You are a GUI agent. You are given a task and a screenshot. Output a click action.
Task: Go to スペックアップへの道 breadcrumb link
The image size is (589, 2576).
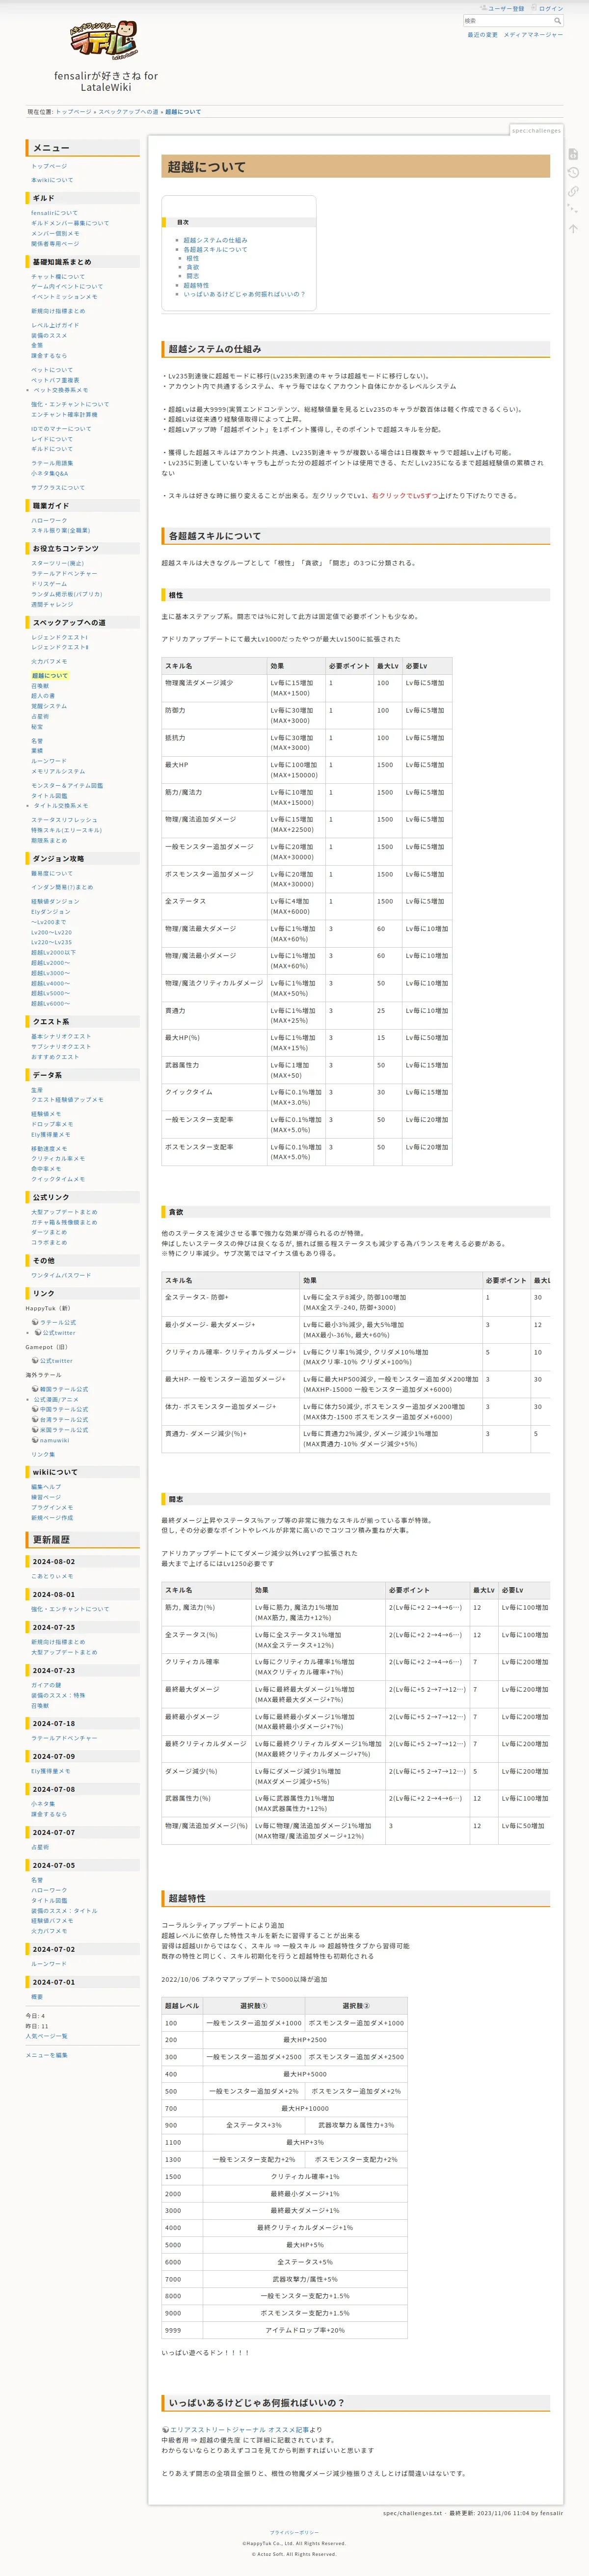click(128, 112)
